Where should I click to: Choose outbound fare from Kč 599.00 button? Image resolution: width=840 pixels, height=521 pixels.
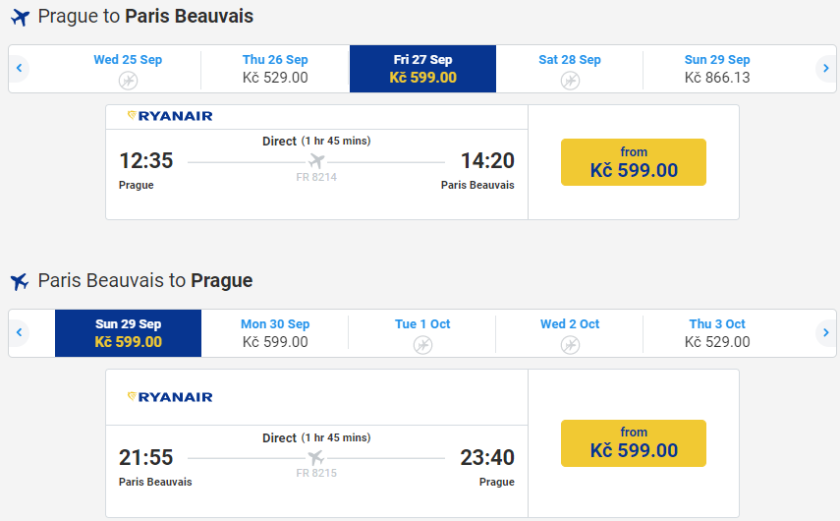click(633, 162)
